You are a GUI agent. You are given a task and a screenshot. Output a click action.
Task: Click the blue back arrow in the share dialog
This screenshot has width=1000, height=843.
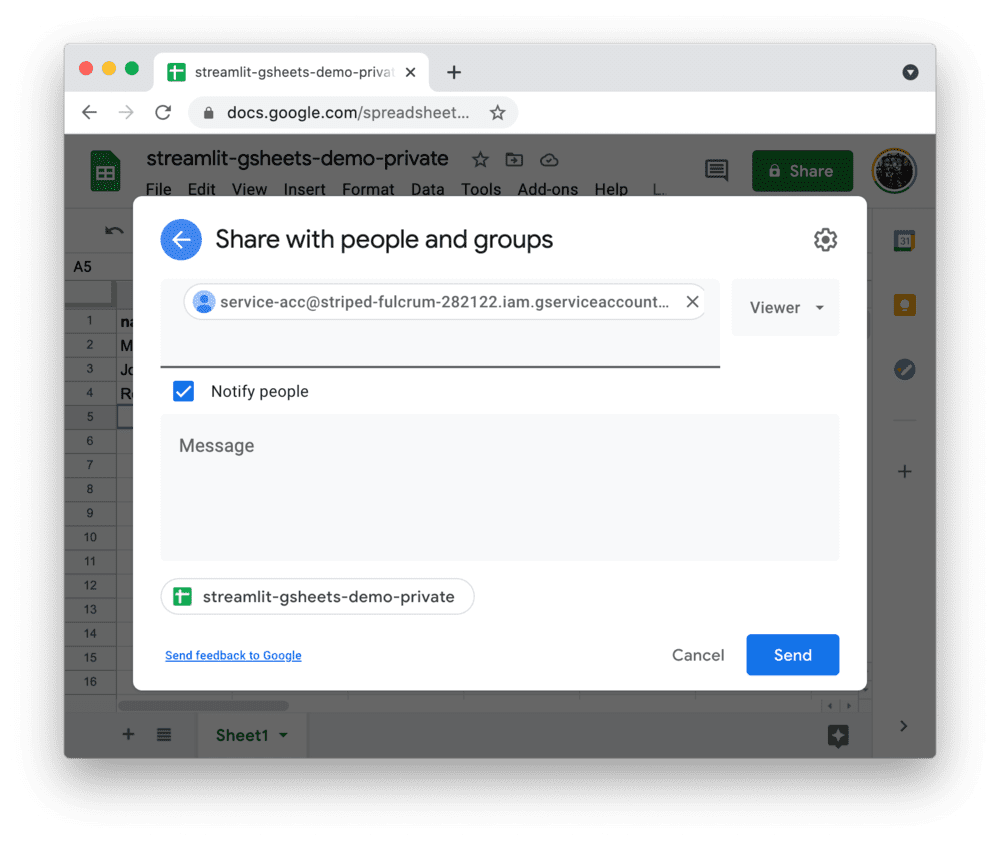[181, 240]
